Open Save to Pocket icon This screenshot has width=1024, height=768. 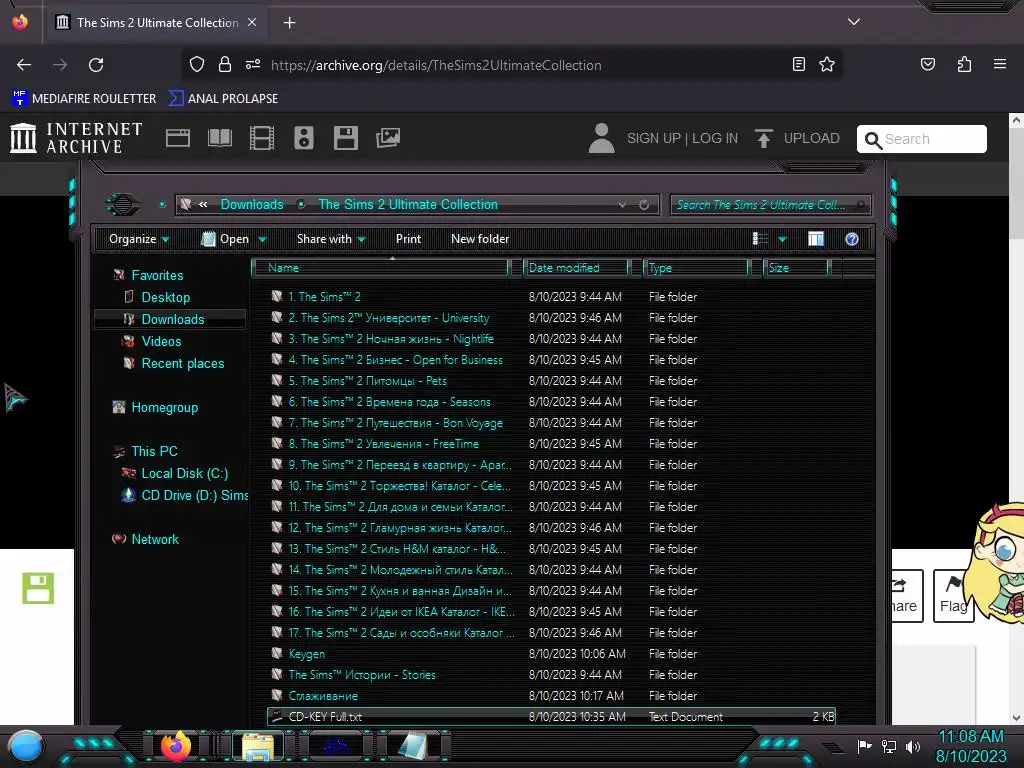[928, 65]
